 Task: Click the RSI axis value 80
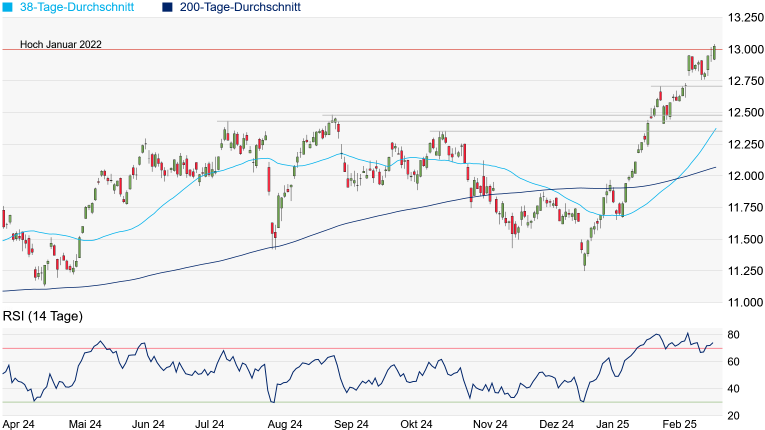click(733, 334)
